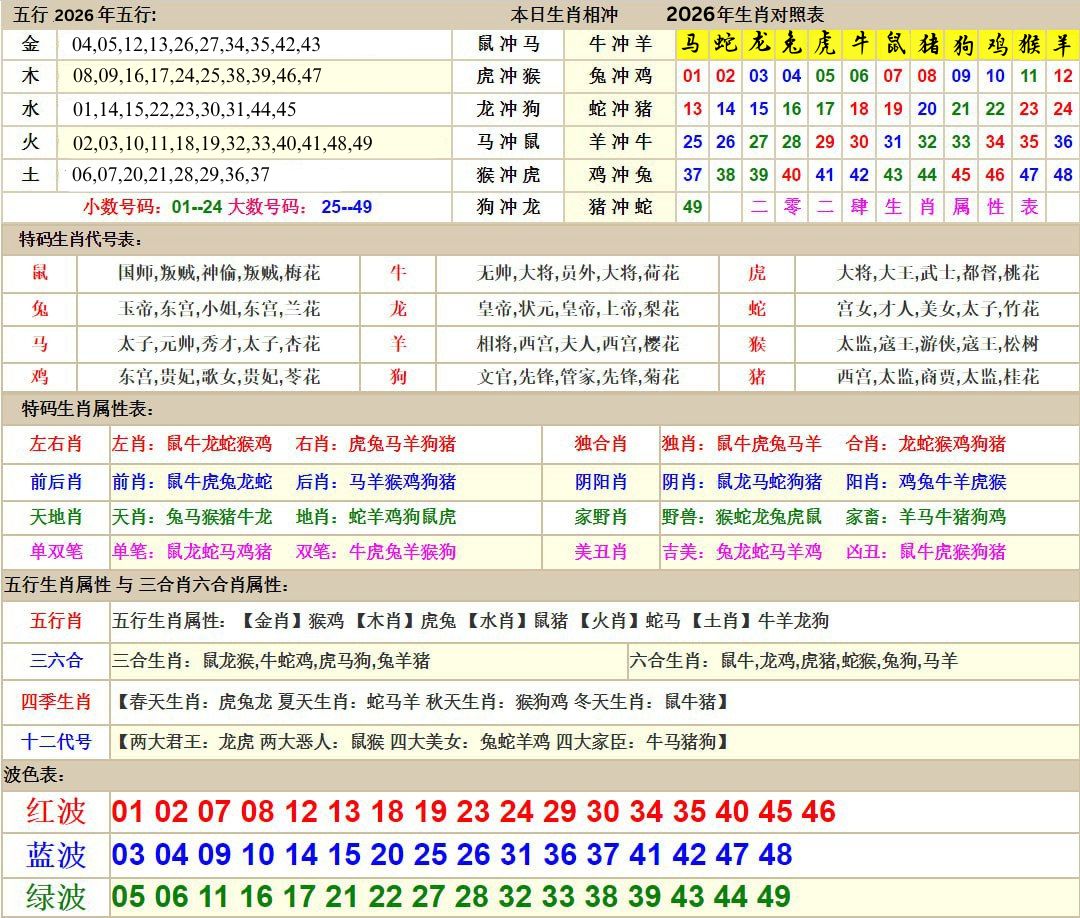Select the 火 five-elements row label
The image size is (1080, 918).
click(31, 142)
